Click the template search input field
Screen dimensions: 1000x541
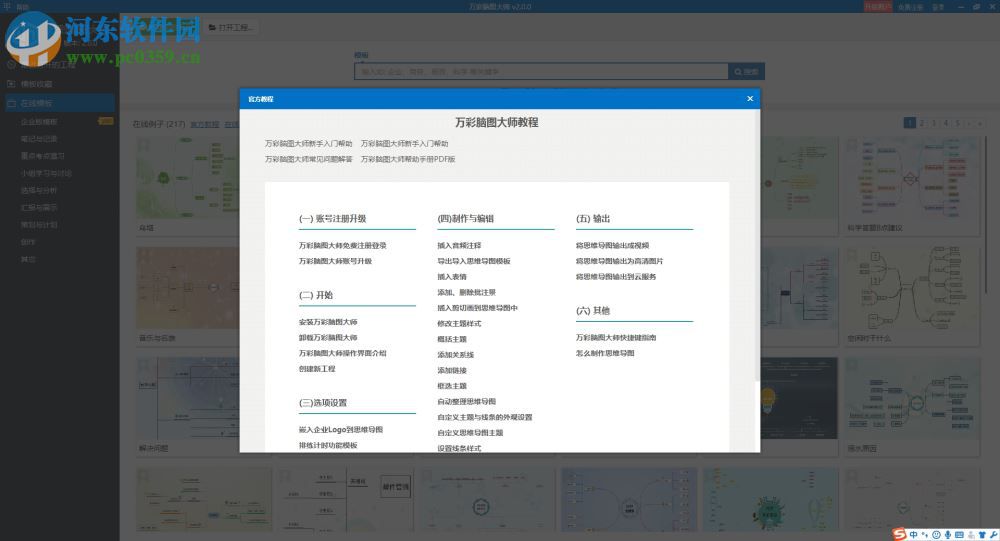(541, 71)
